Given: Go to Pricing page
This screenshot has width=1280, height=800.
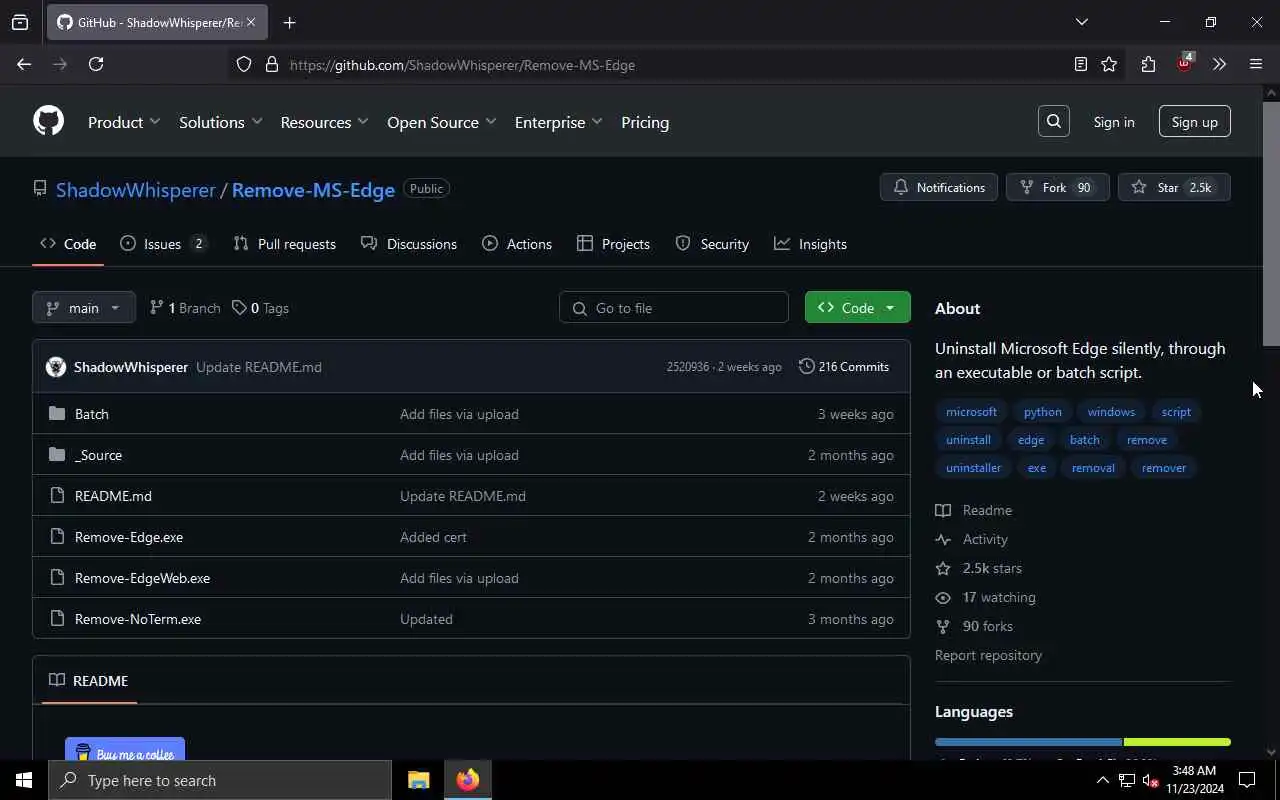Looking at the screenshot, I should [645, 122].
